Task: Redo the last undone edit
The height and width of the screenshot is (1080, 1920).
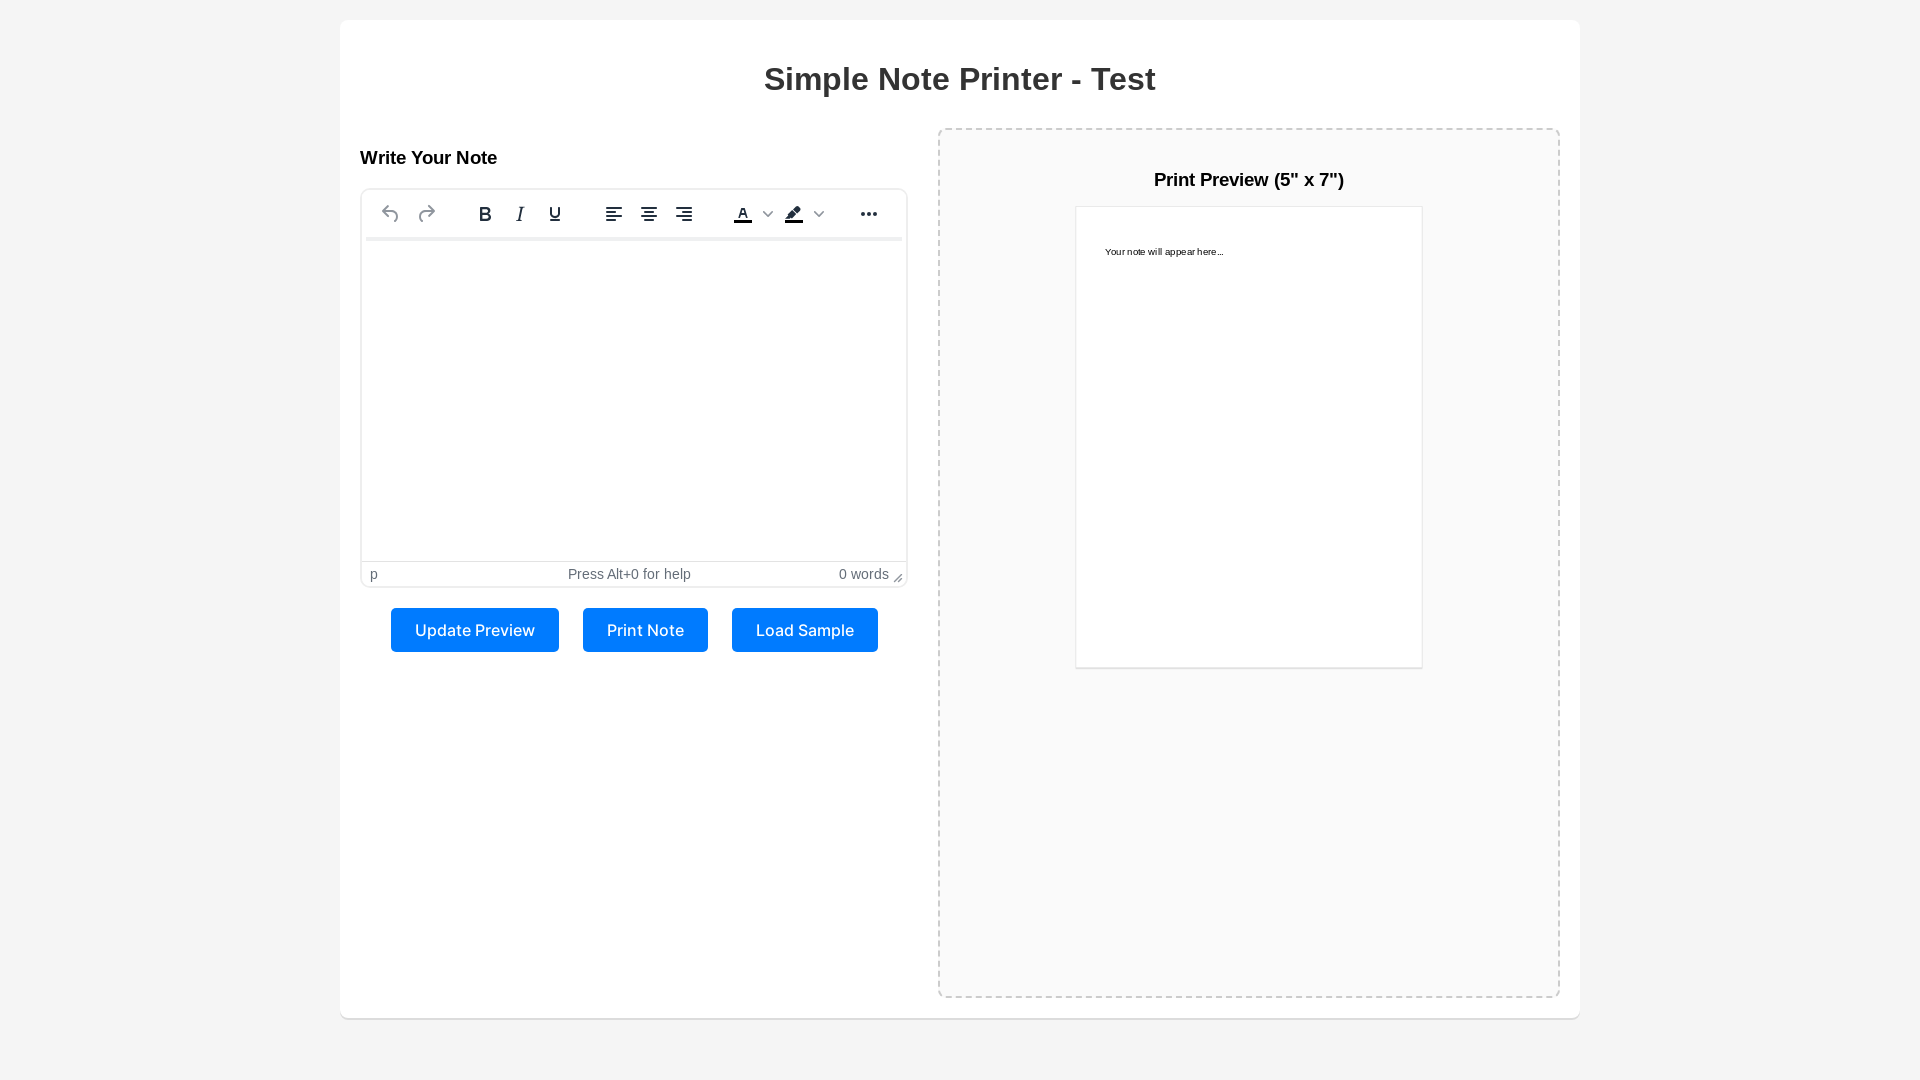Action: [x=427, y=214]
